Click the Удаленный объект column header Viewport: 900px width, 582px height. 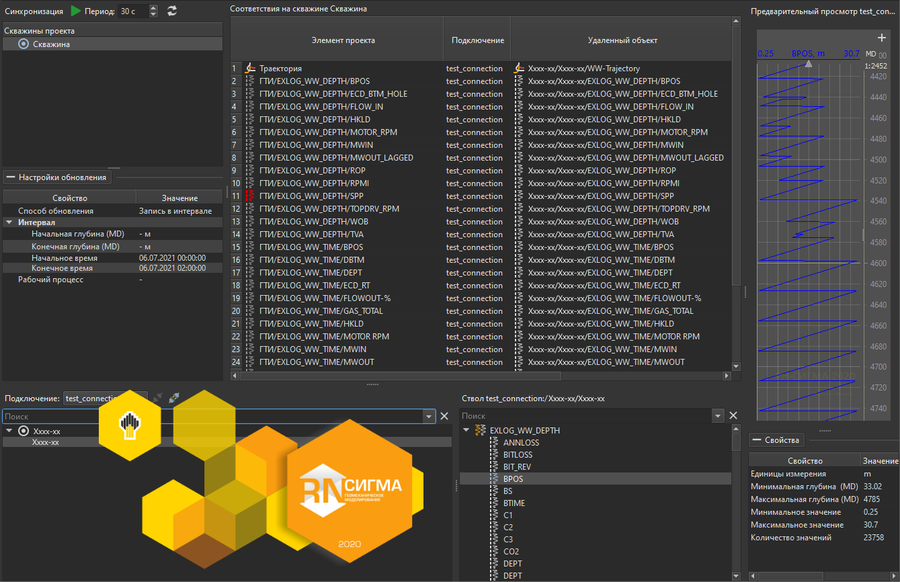click(x=621, y=41)
